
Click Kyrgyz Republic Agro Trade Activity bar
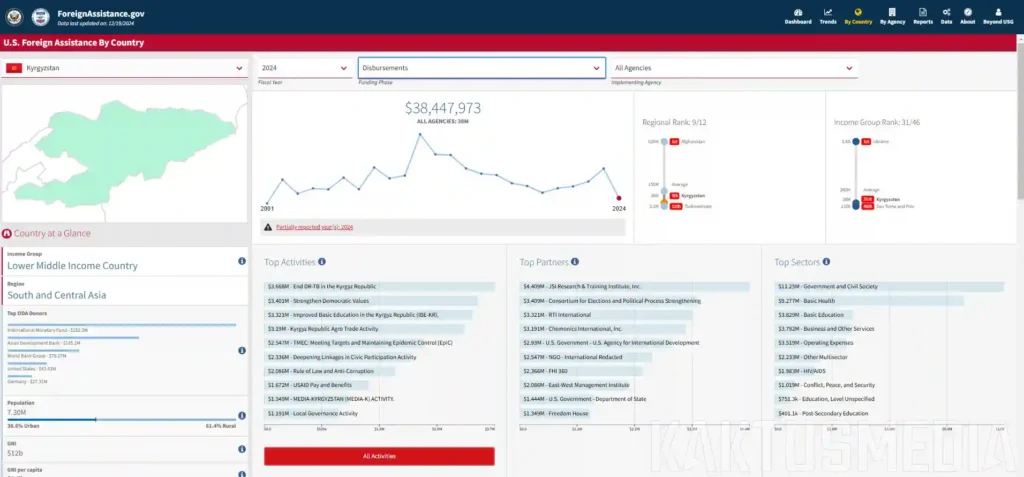(x=364, y=329)
